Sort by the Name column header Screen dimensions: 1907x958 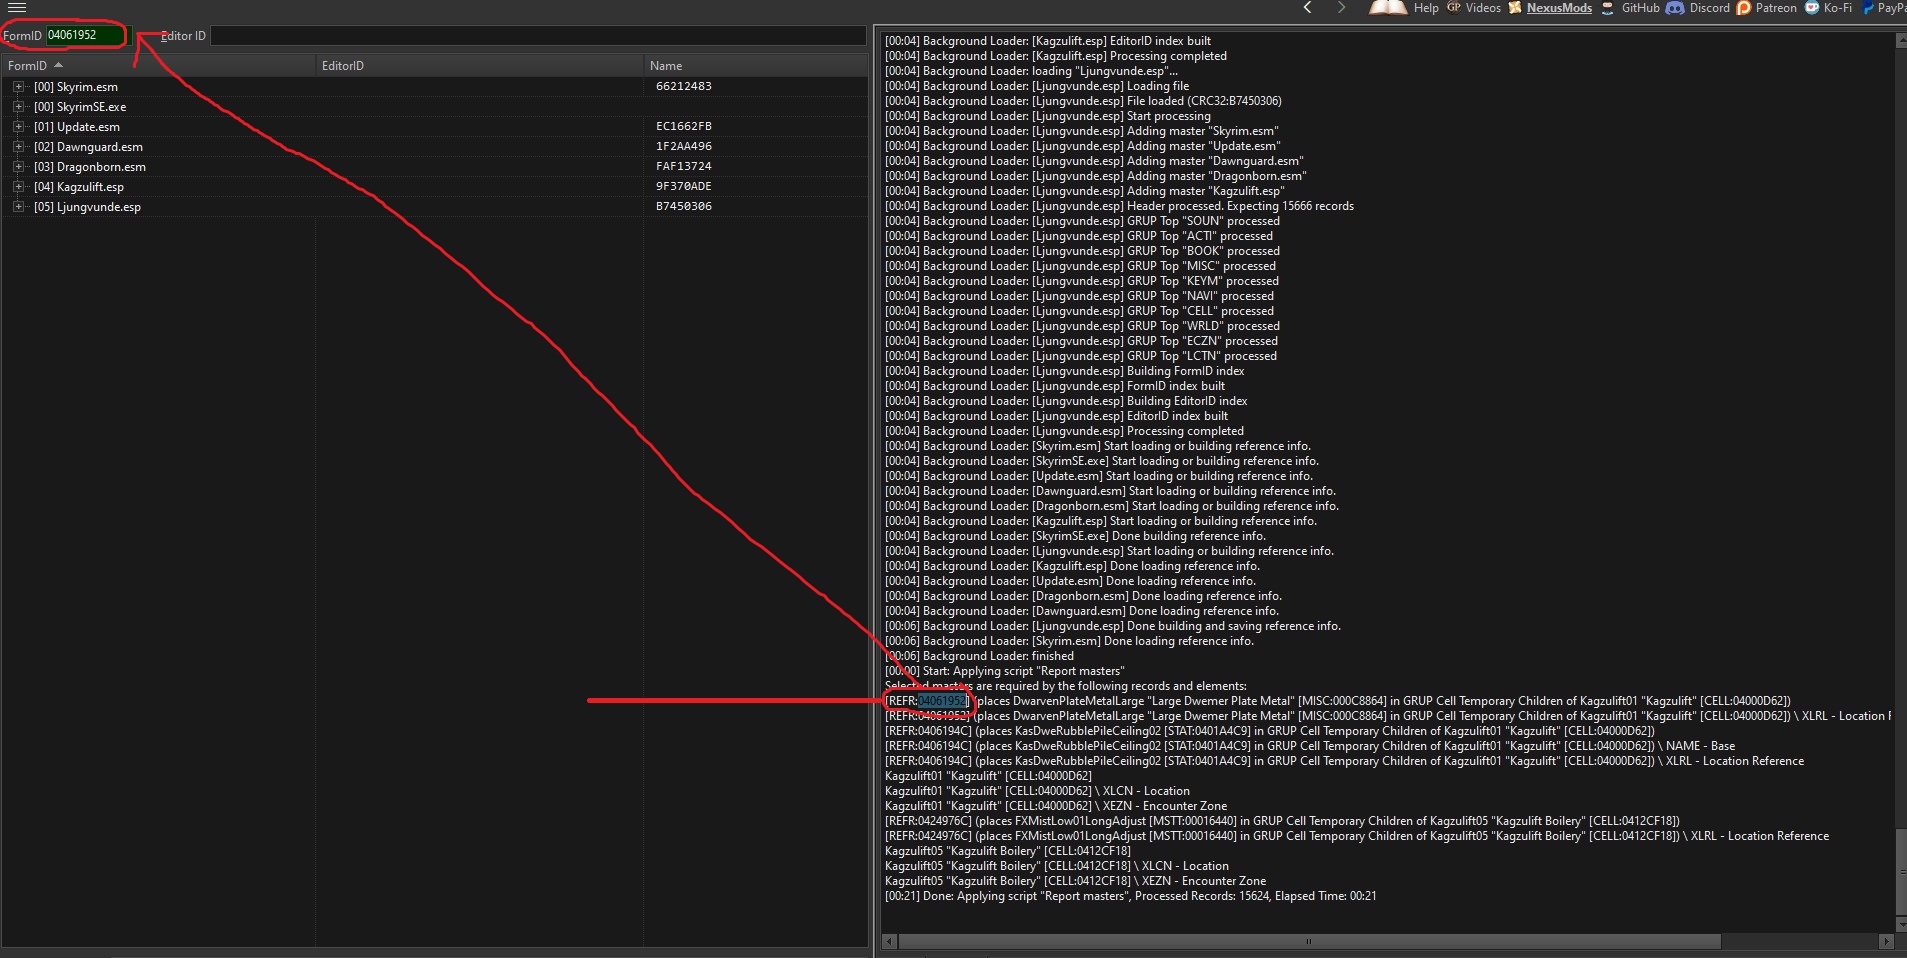pos(755,66)
